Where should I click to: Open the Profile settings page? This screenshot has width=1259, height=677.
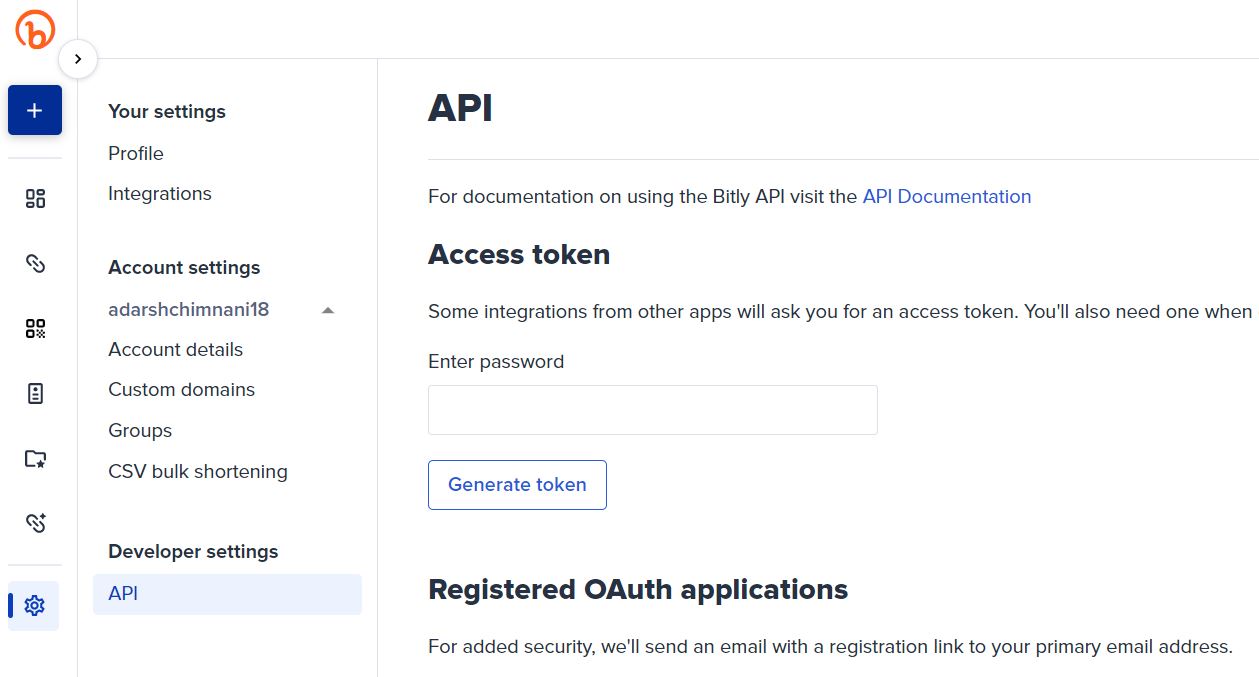coord(135,153)
